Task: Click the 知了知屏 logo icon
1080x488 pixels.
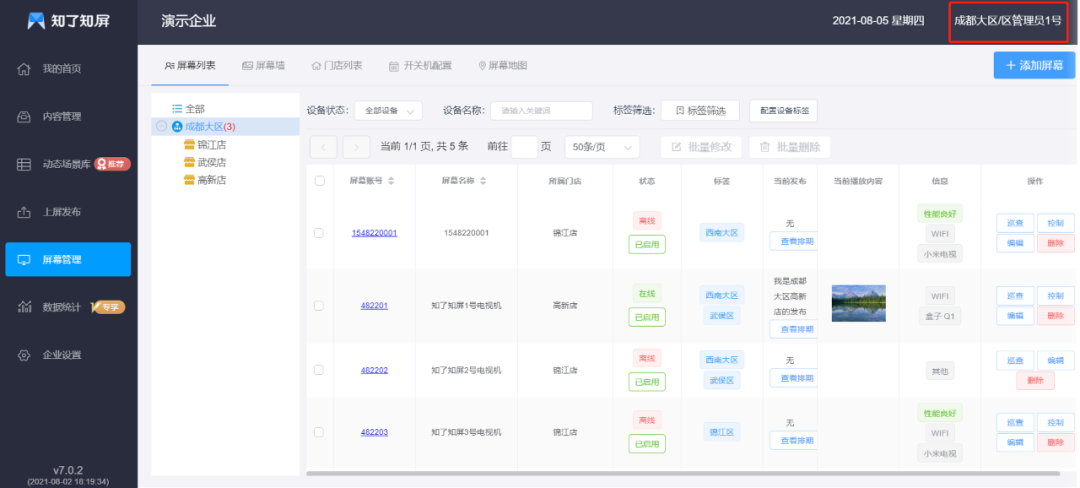Action: click(x=36, y=21)
